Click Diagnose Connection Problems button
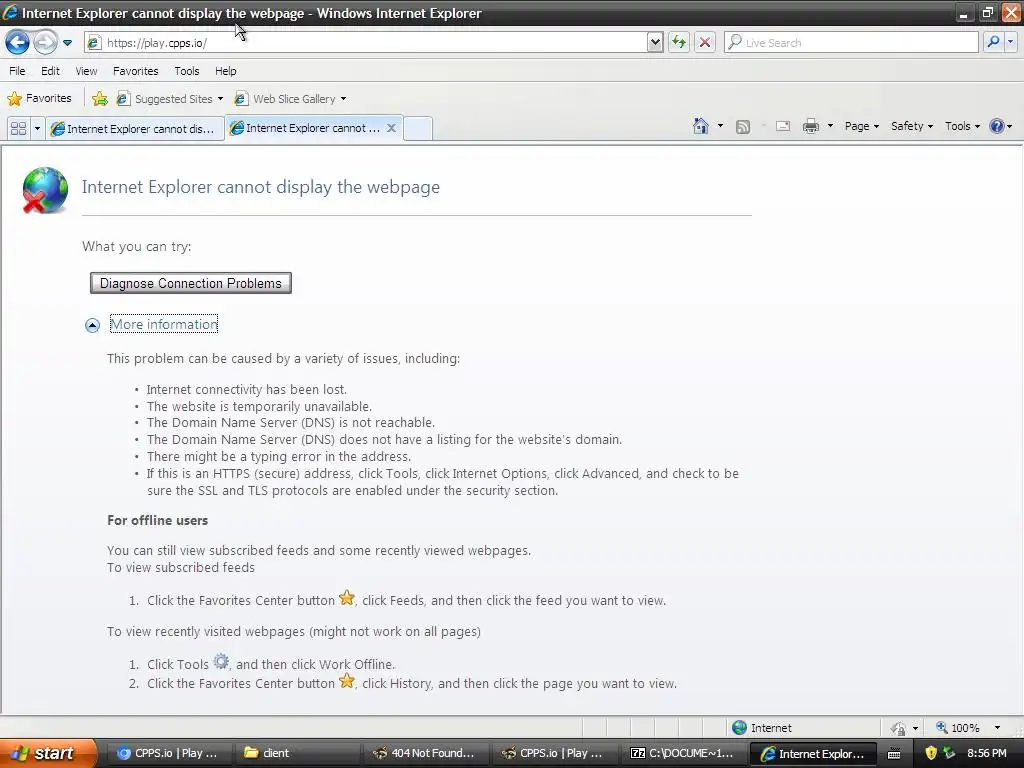The image size is (1024, 768). (191, 283)
